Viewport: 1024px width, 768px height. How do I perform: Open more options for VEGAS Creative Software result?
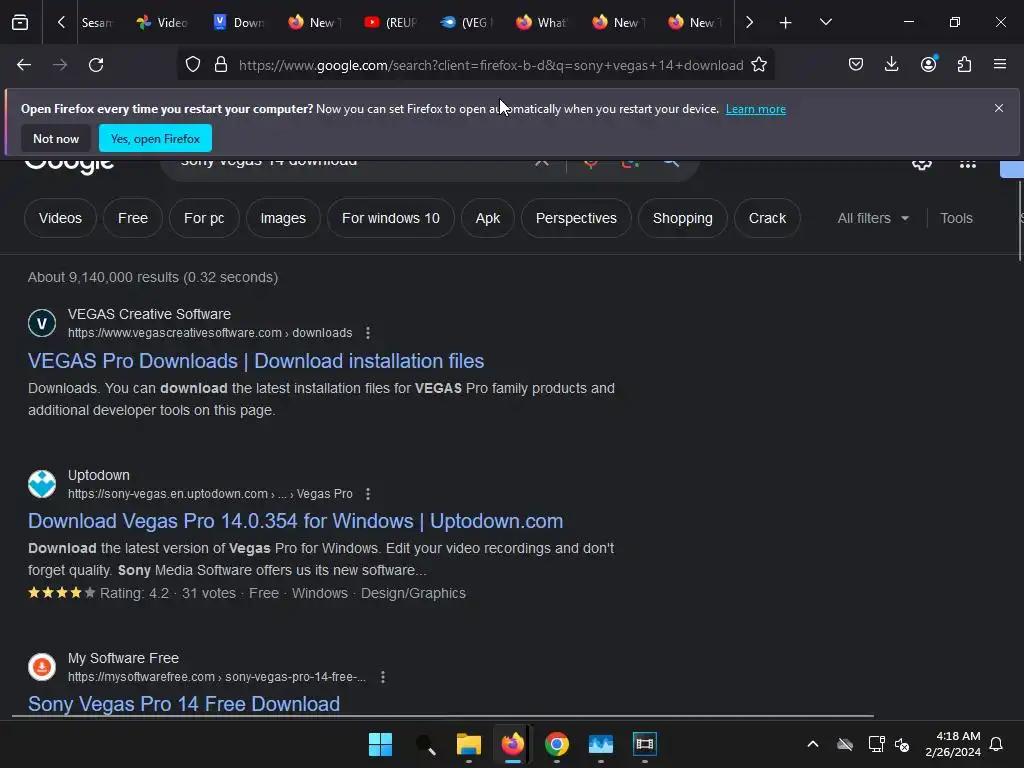368,333
